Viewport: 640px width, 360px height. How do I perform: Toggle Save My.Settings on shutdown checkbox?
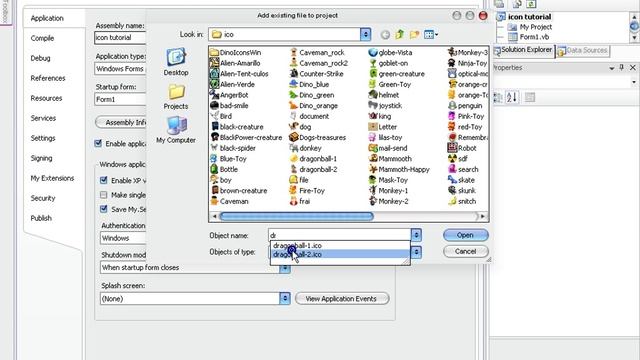coord(104,209)
